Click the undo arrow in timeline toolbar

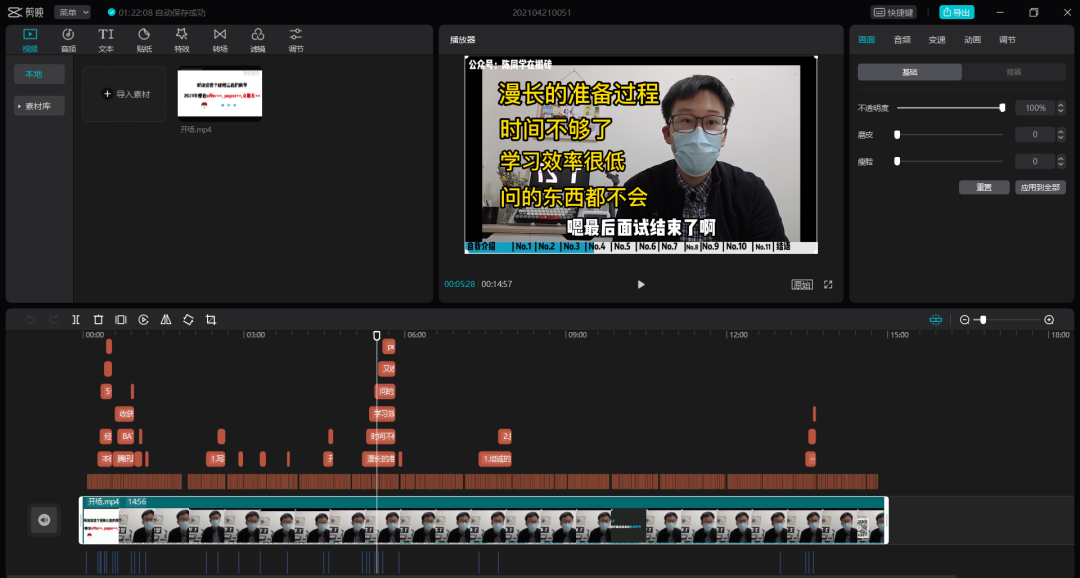click(x=30, y=320)
